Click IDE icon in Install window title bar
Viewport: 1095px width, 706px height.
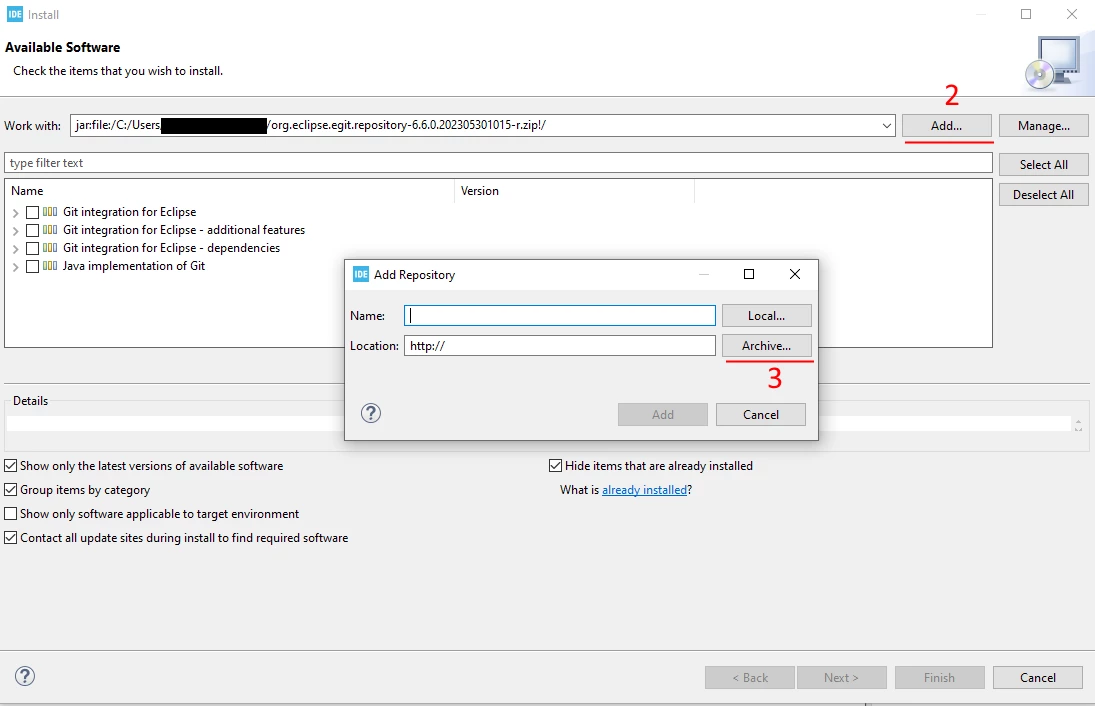[15, 14]
